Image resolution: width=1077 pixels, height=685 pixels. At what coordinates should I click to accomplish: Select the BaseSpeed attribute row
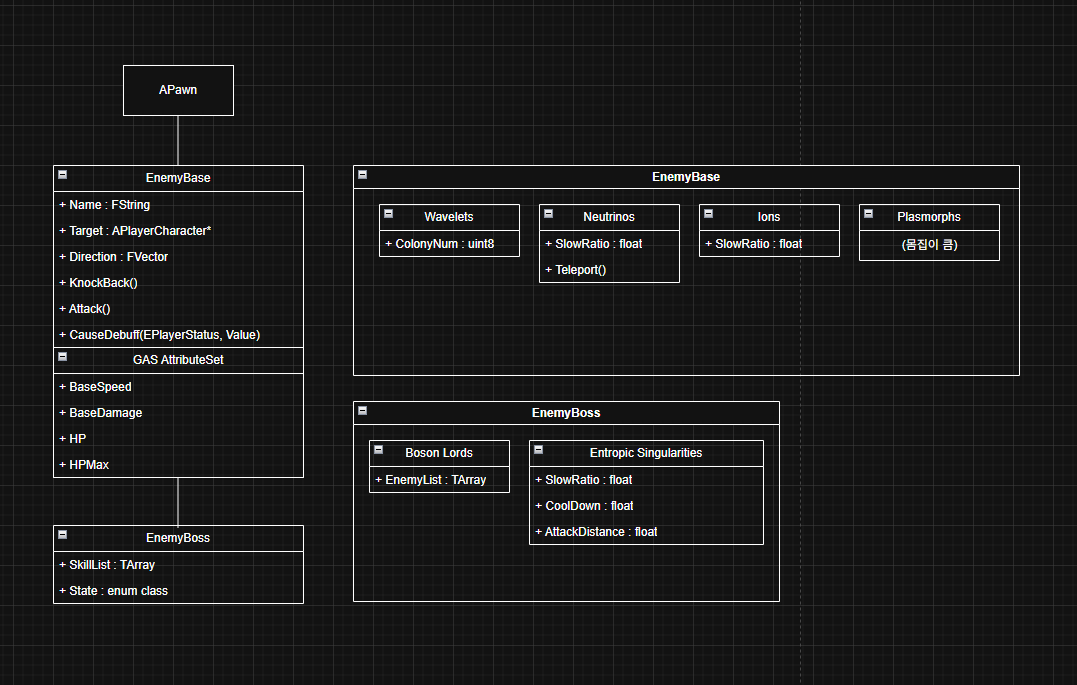point(179,387)
